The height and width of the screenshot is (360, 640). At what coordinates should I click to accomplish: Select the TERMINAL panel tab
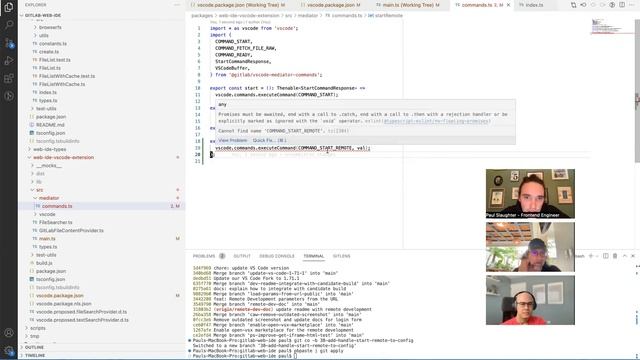313,256
